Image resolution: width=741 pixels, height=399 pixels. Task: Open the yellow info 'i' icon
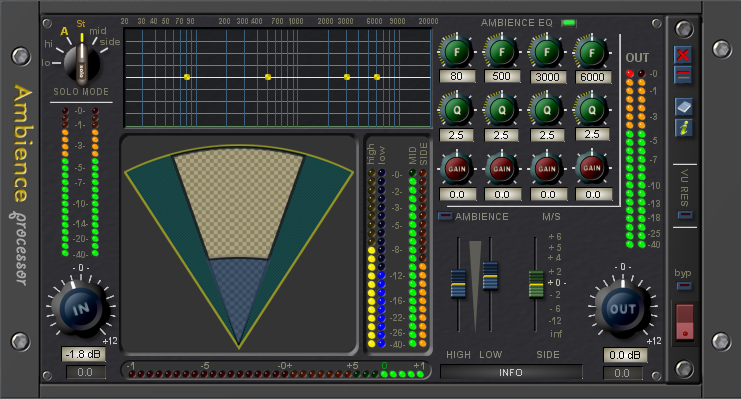(683, 128)
